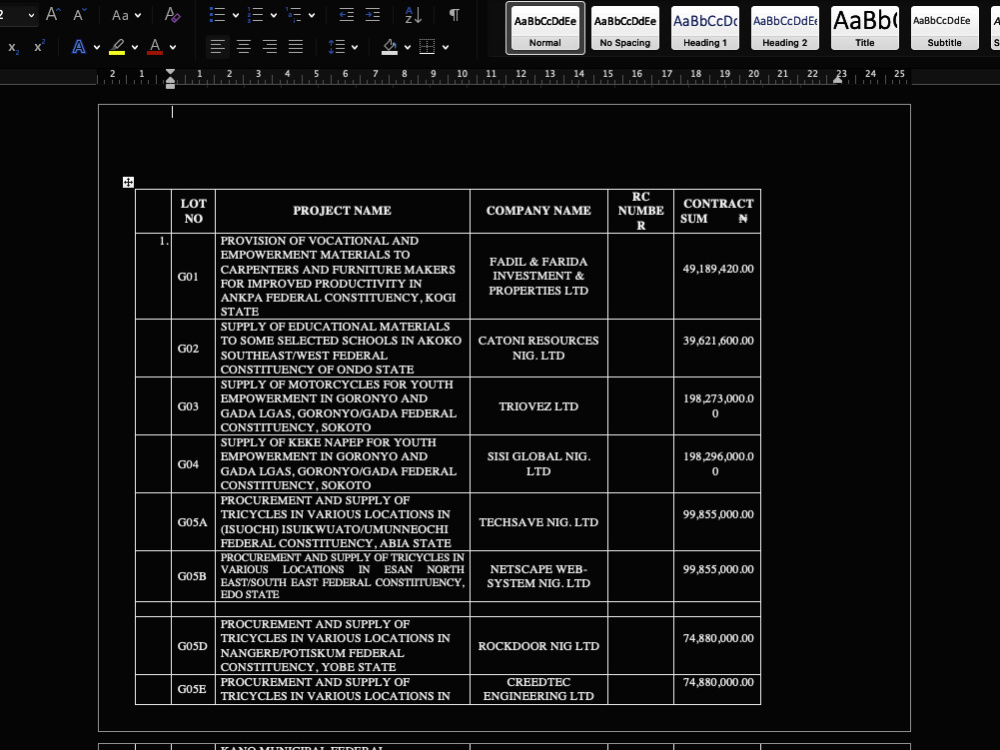Sort text with the A-Z sort icon
The width and height of the screenshot is (1000, 750).
413,15
